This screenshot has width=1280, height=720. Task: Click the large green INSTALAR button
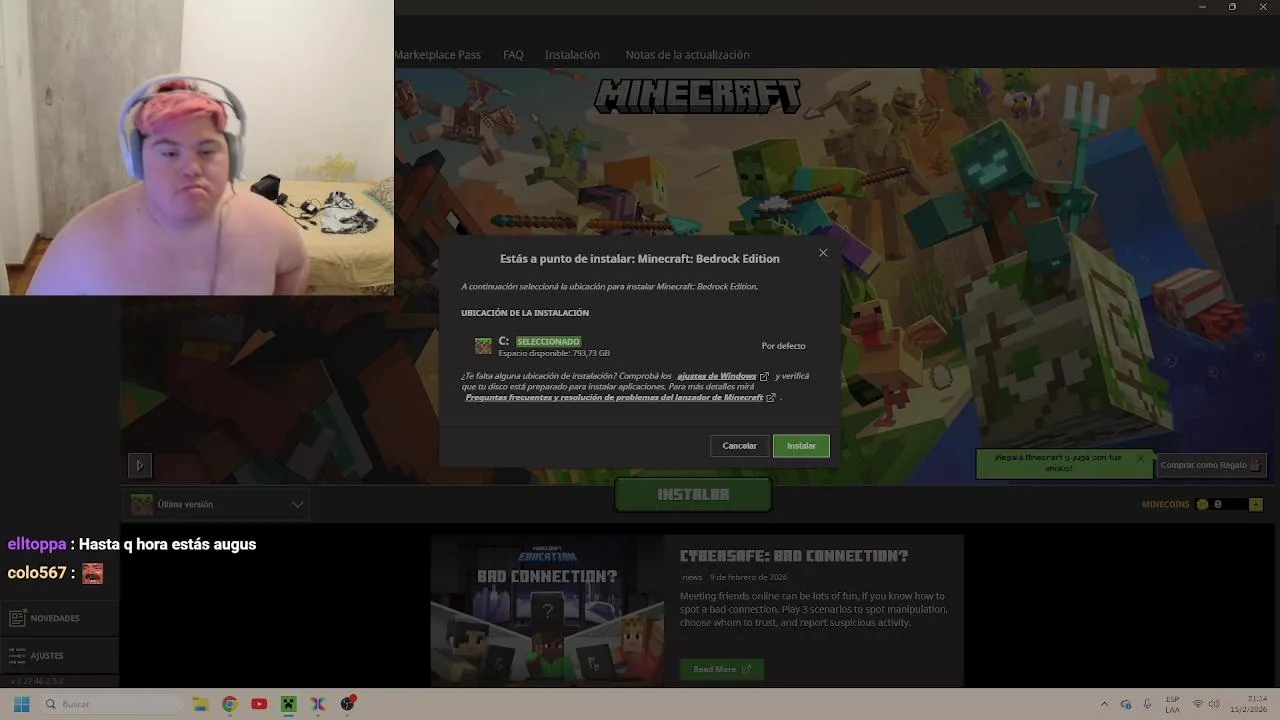tap(693, 494)
